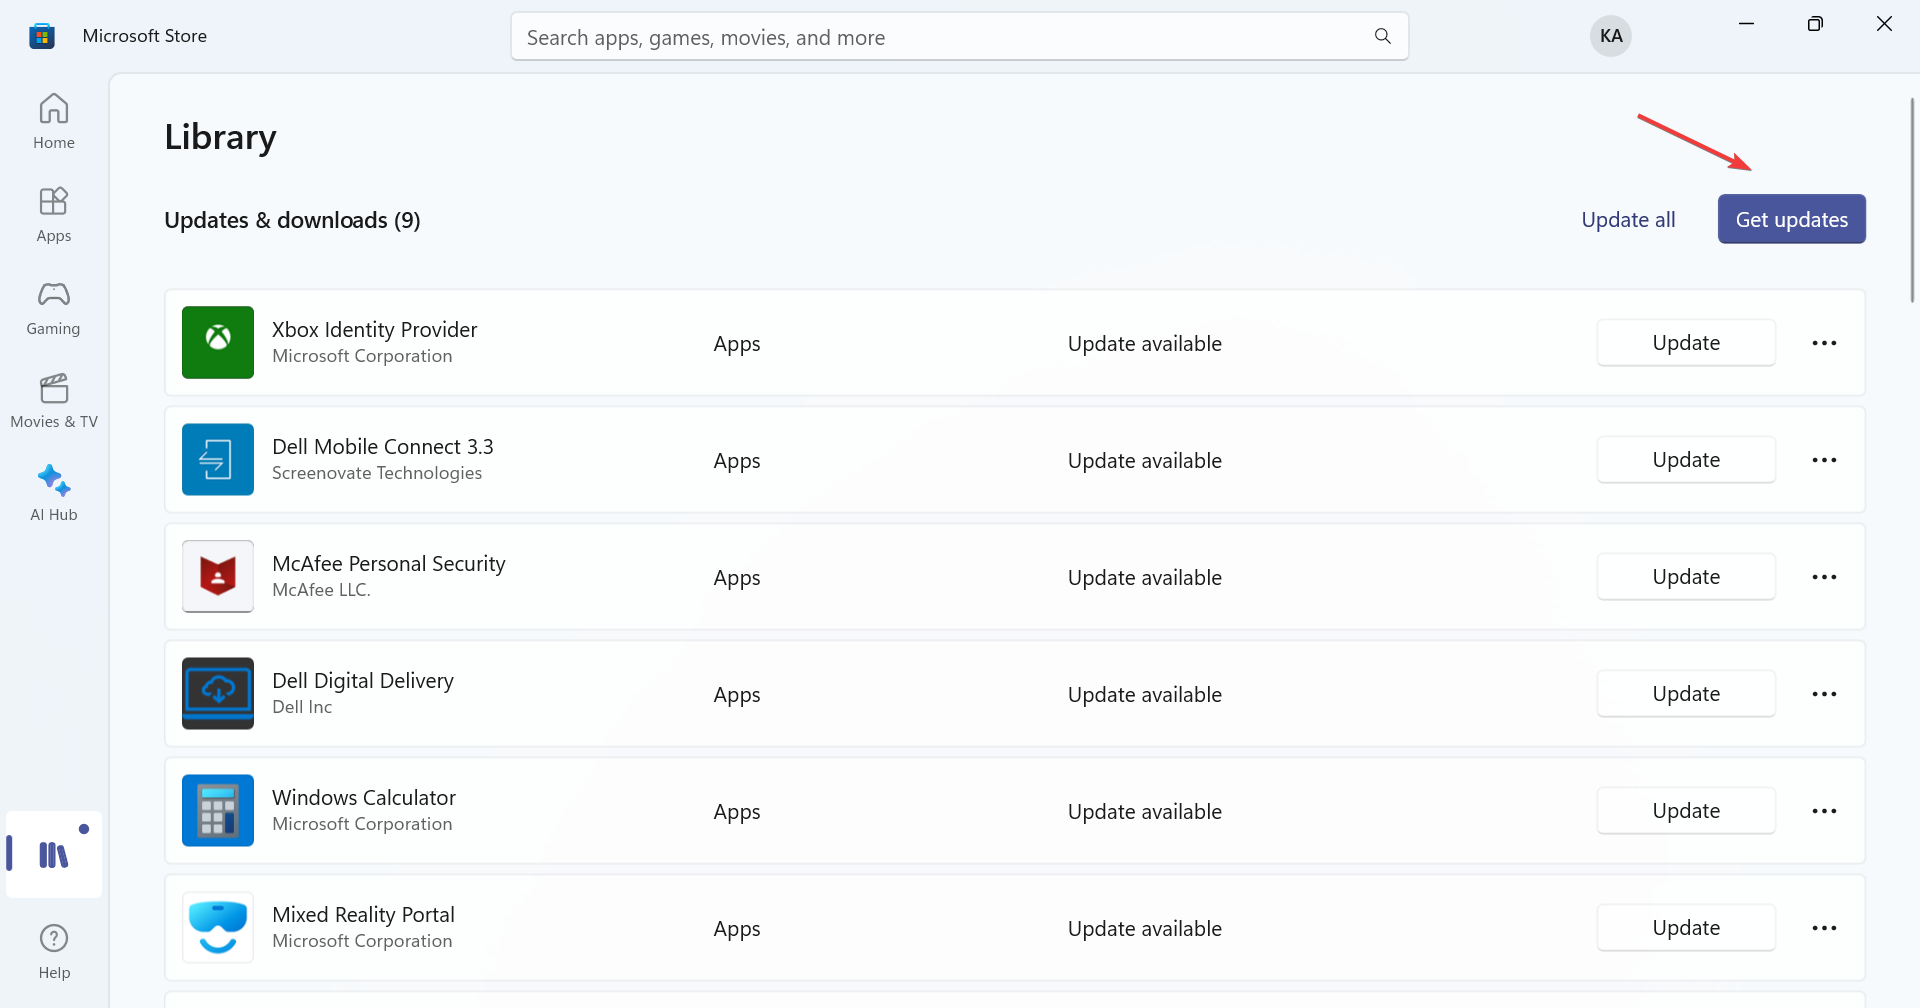Click Update available status for Windows Calculator
The image size is (1920, 1008).
click(x=1145, y=811)
